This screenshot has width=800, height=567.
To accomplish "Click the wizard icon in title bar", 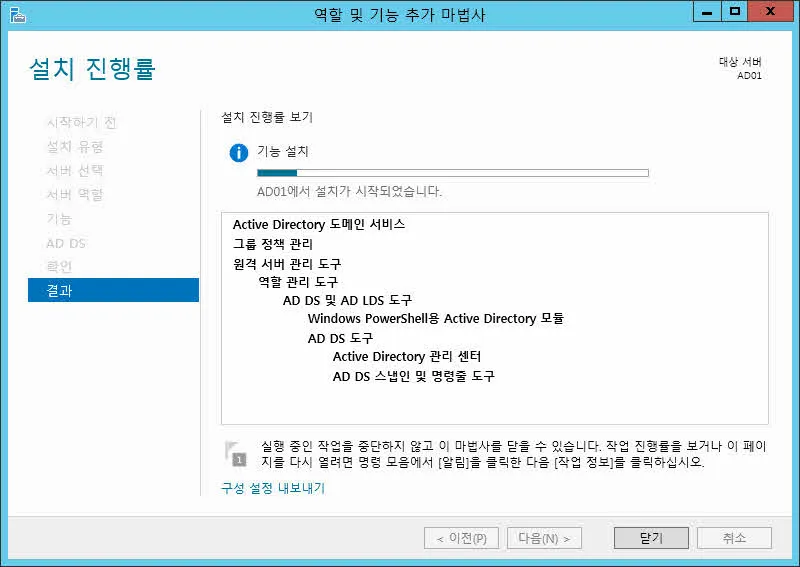I will (17, 14).
